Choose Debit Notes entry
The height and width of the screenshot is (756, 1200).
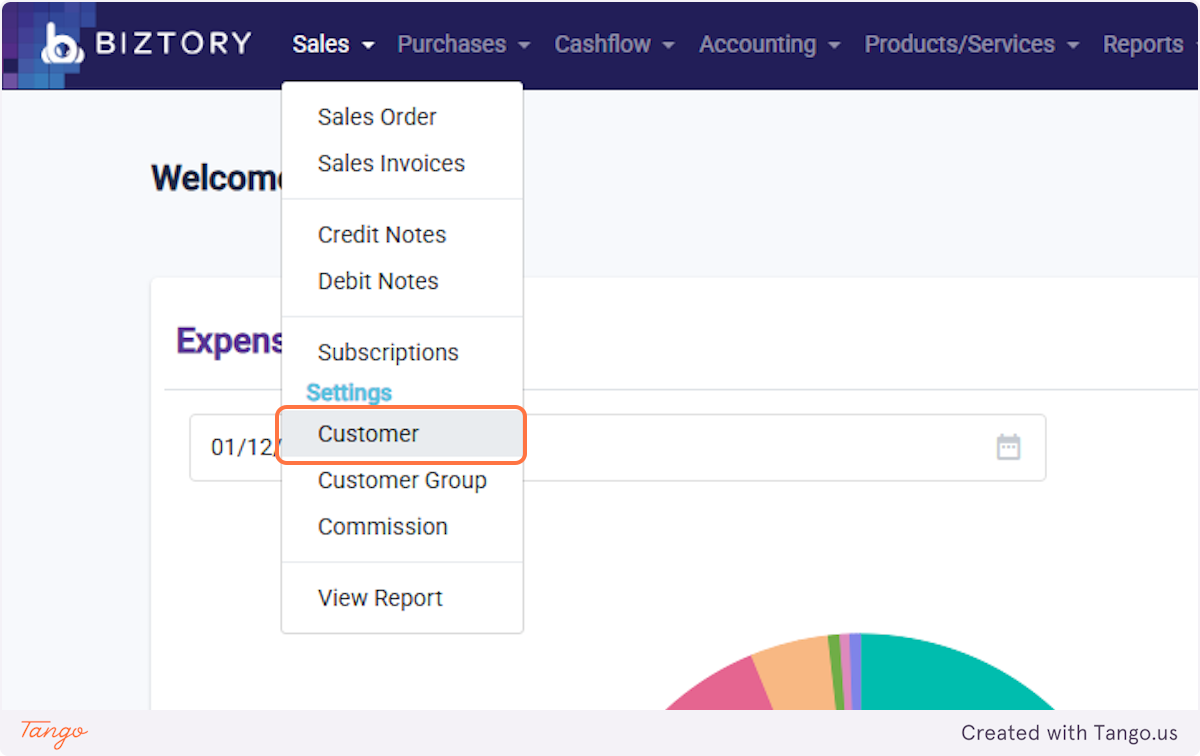coord(402,281)
